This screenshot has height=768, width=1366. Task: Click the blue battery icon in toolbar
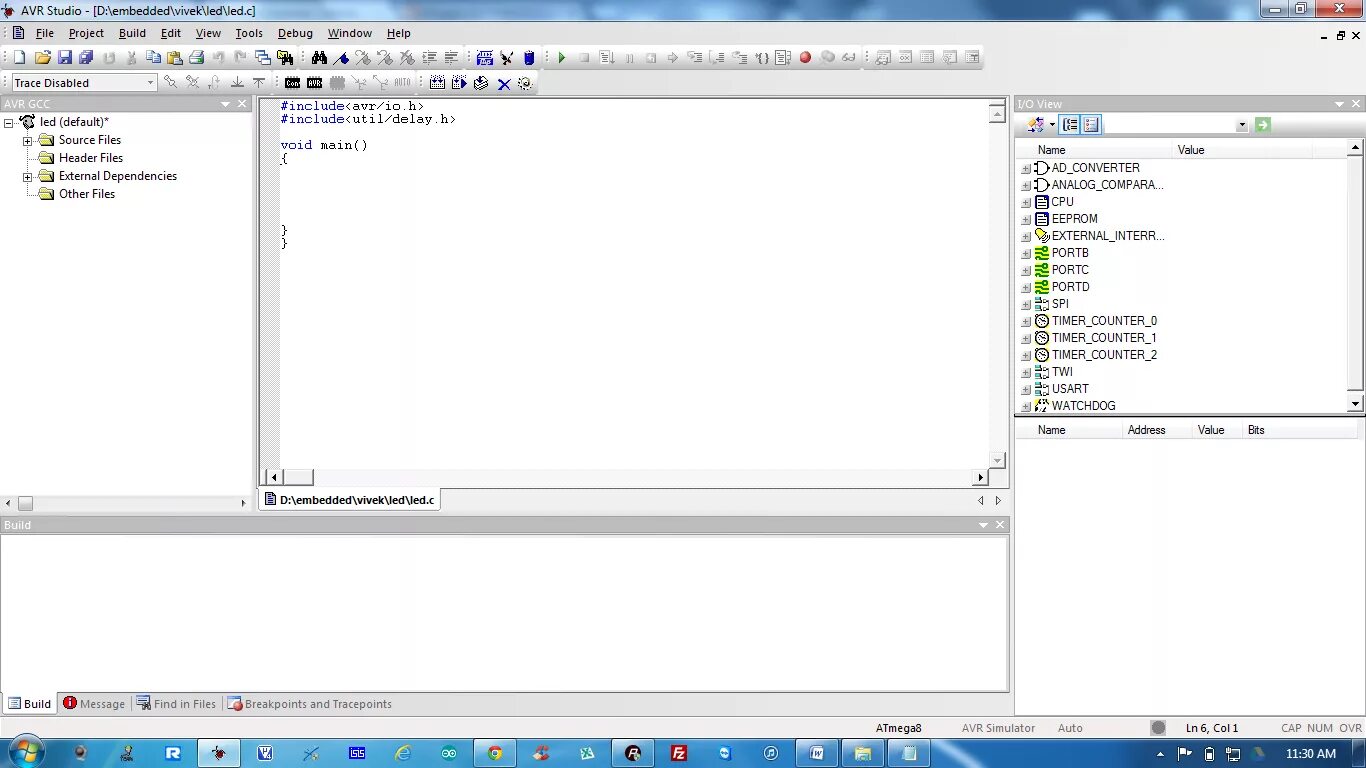529,58
